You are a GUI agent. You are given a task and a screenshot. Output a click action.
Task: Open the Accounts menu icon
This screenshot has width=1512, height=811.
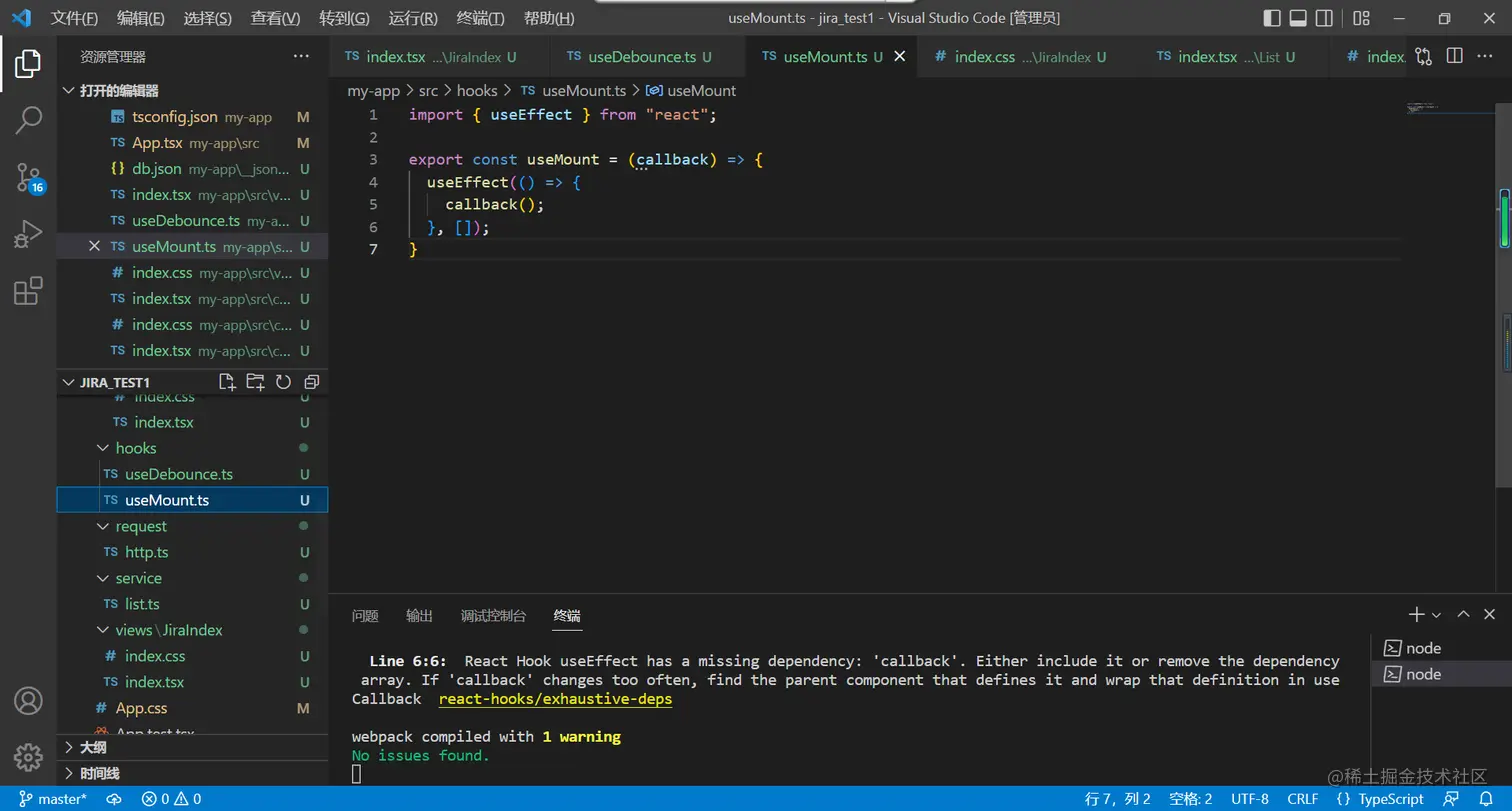pos(28,700)
